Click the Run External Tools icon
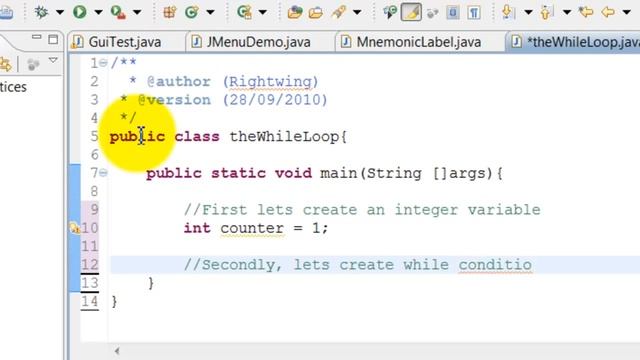The image size is (640, 360). (118, 12)
